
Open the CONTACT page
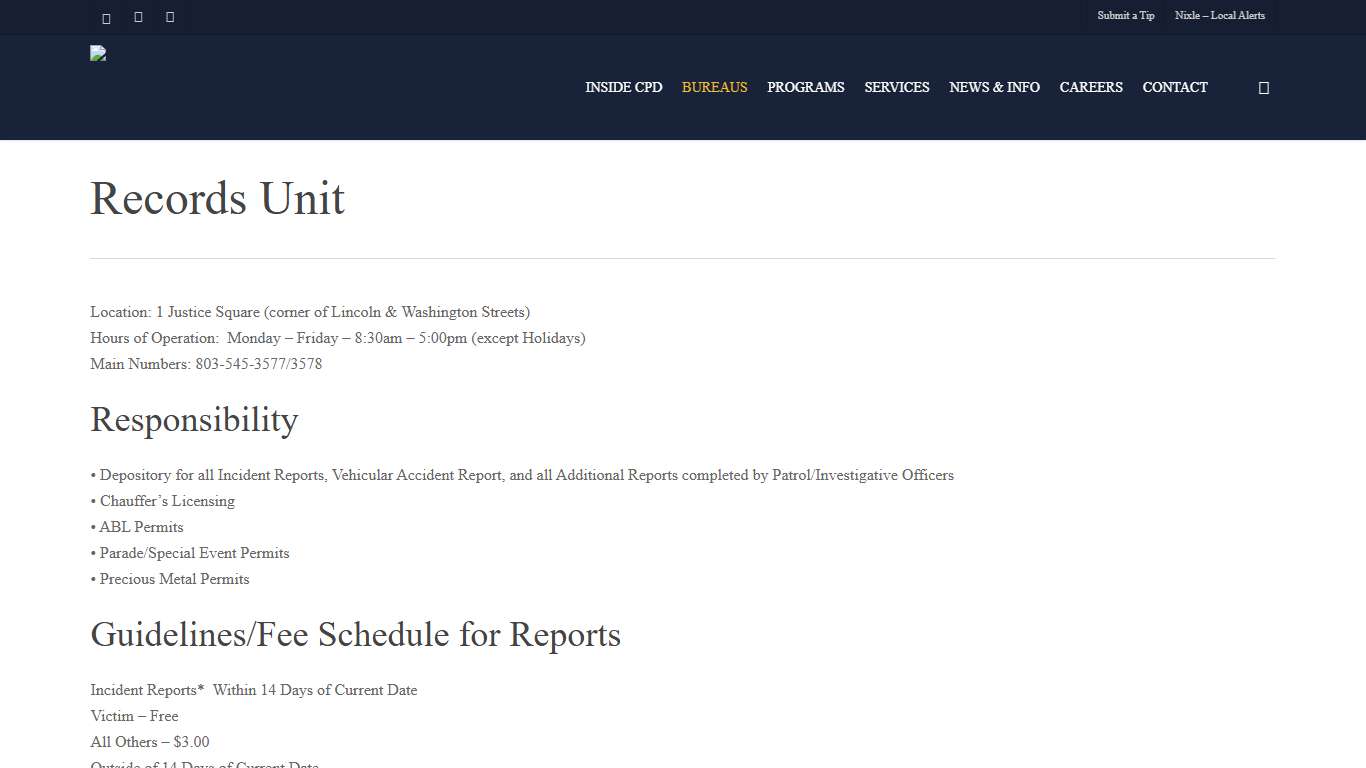click(1175, 87)
